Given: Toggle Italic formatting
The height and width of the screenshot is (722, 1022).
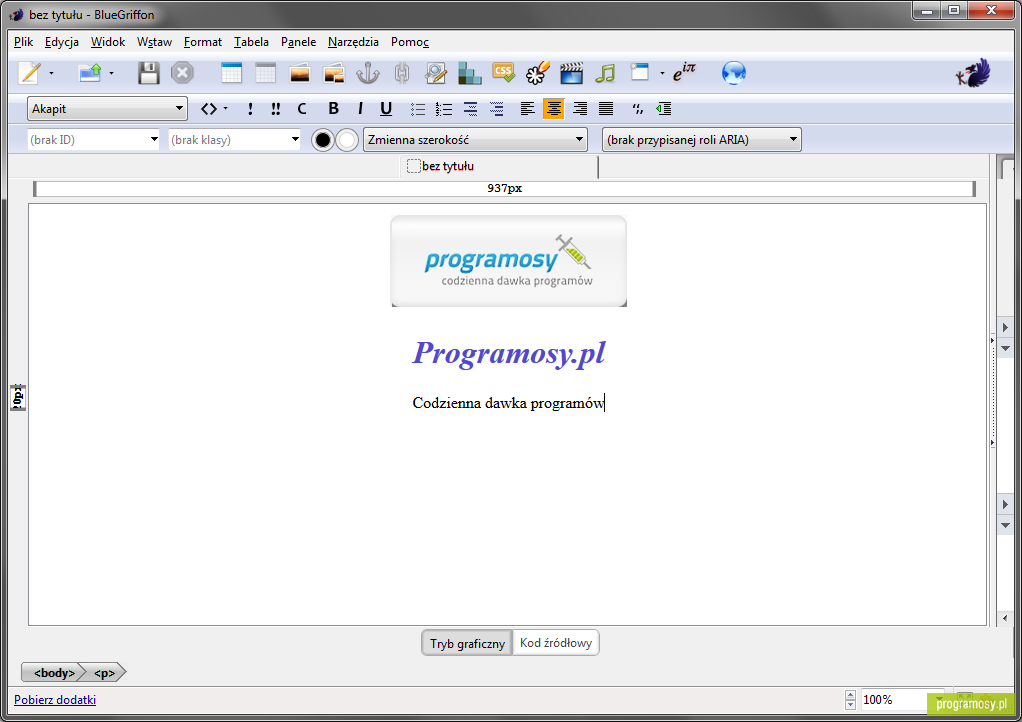Looking at the screenshot, I should [360, 109].
